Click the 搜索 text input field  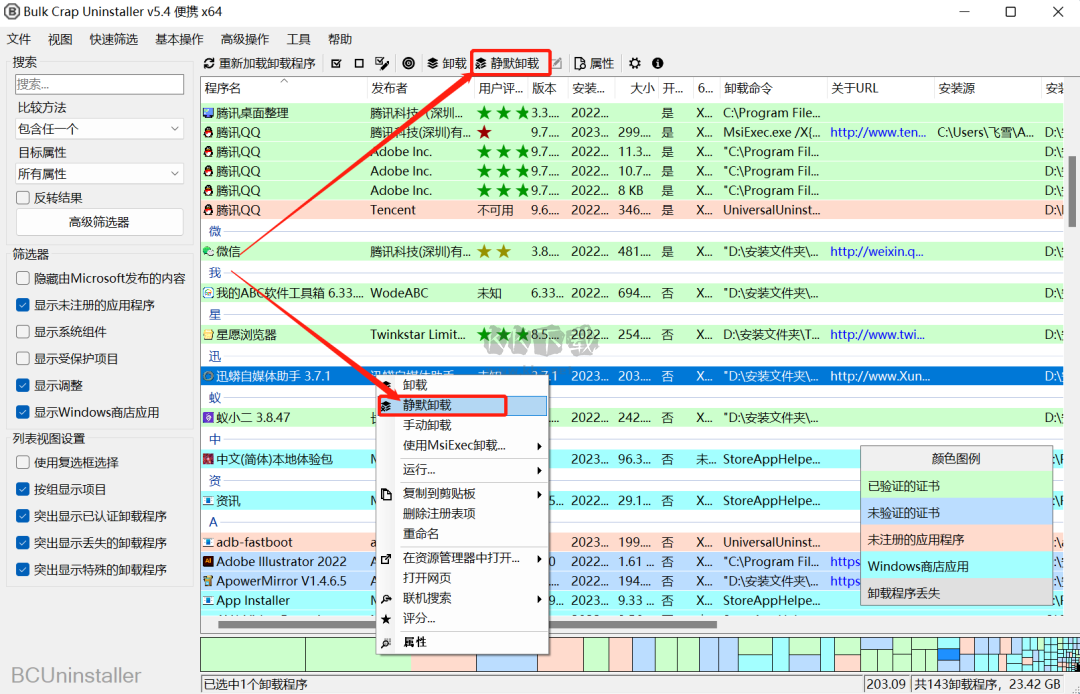[99, 85]
